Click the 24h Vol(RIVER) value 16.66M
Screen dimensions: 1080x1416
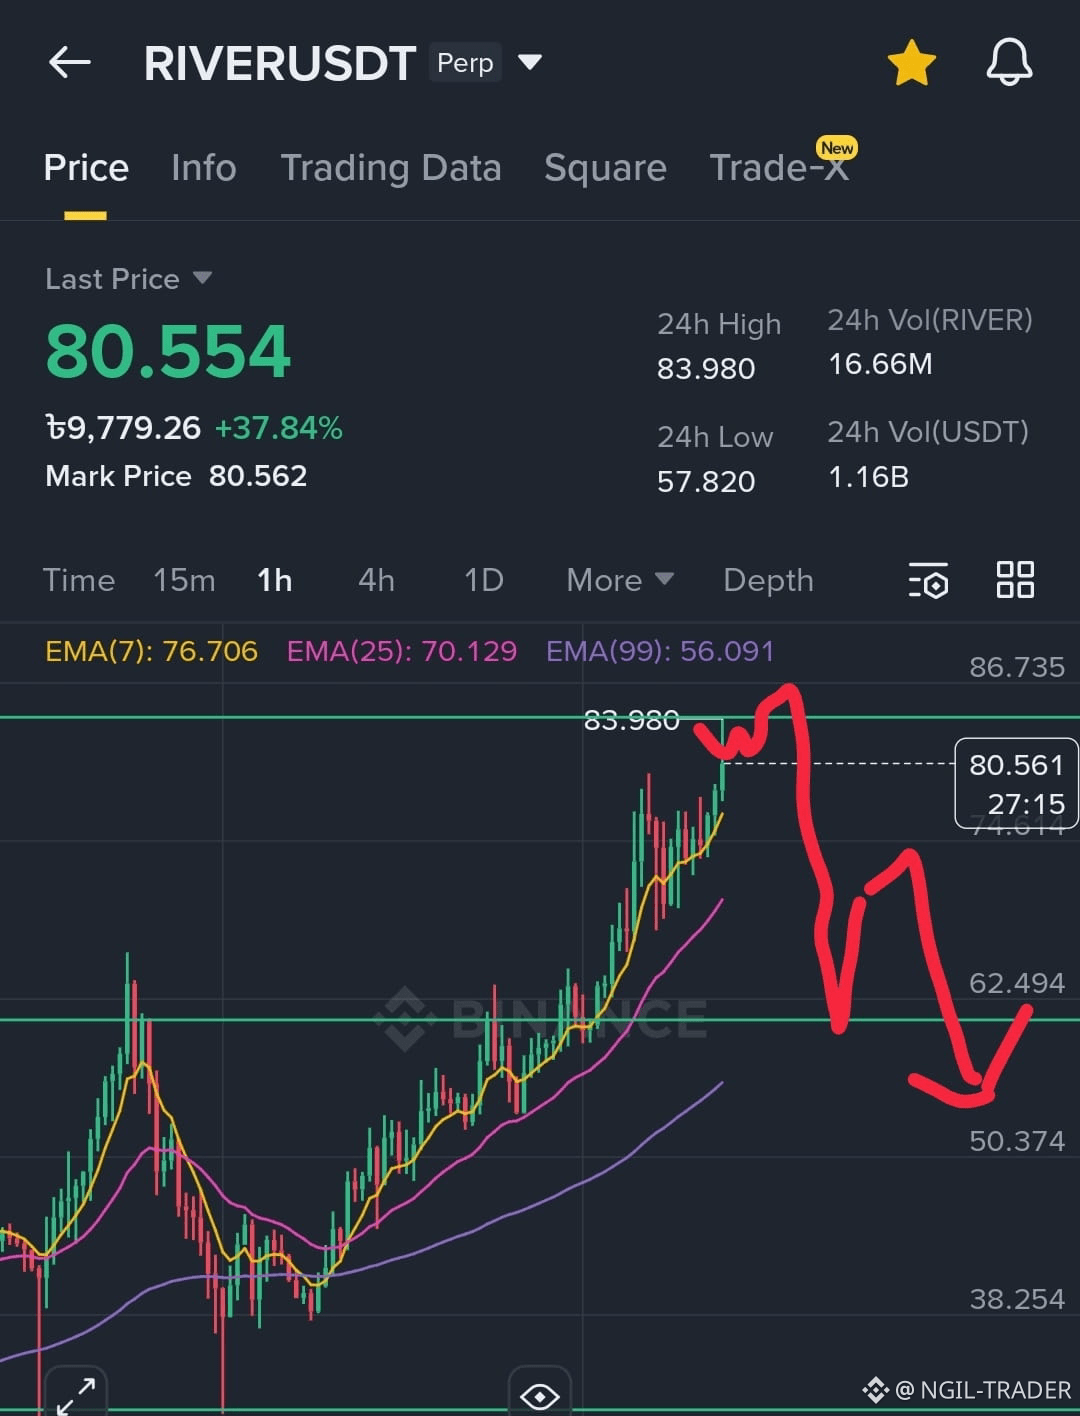point(880,364)
